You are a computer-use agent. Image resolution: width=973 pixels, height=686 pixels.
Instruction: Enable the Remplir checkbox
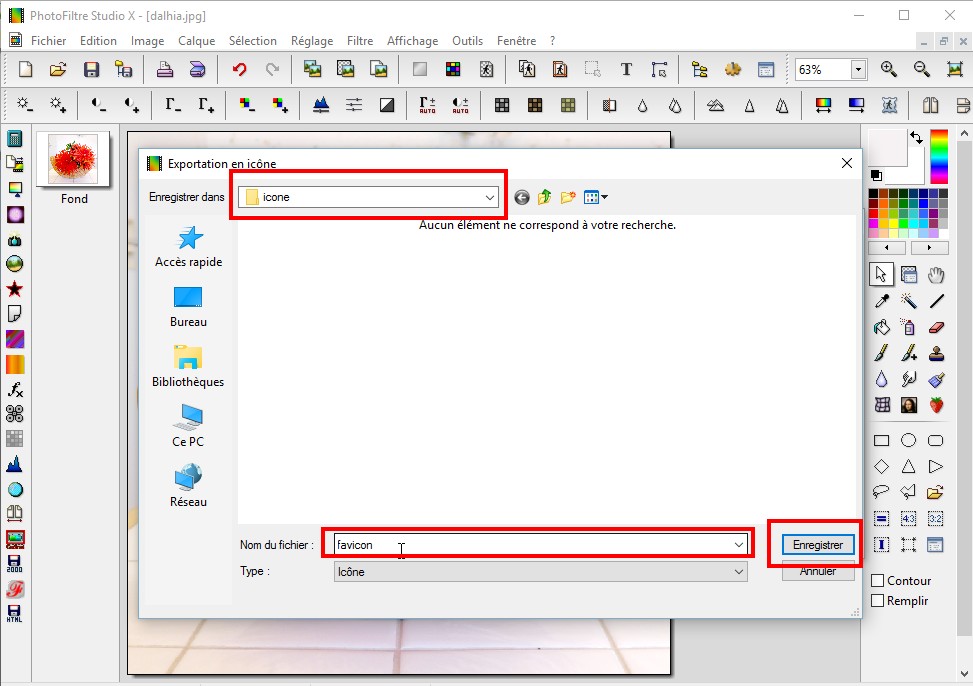(x=877, y=600)
